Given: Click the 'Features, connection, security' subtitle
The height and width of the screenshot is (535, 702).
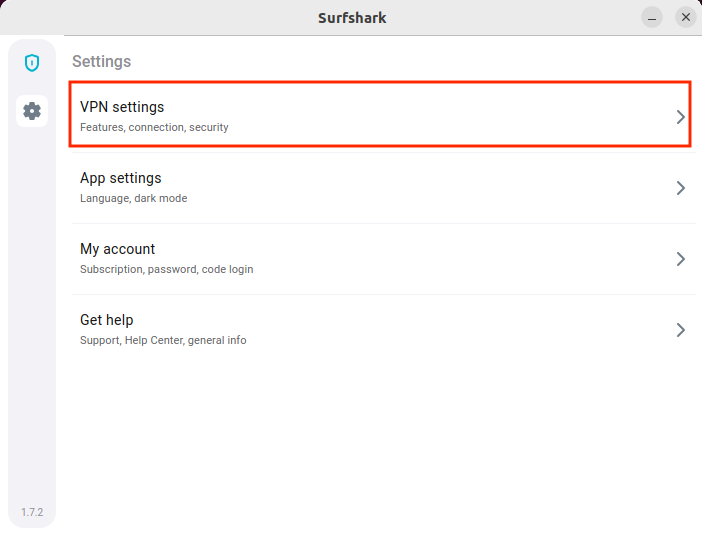Looking at the screenshot, I should point(154,128).
